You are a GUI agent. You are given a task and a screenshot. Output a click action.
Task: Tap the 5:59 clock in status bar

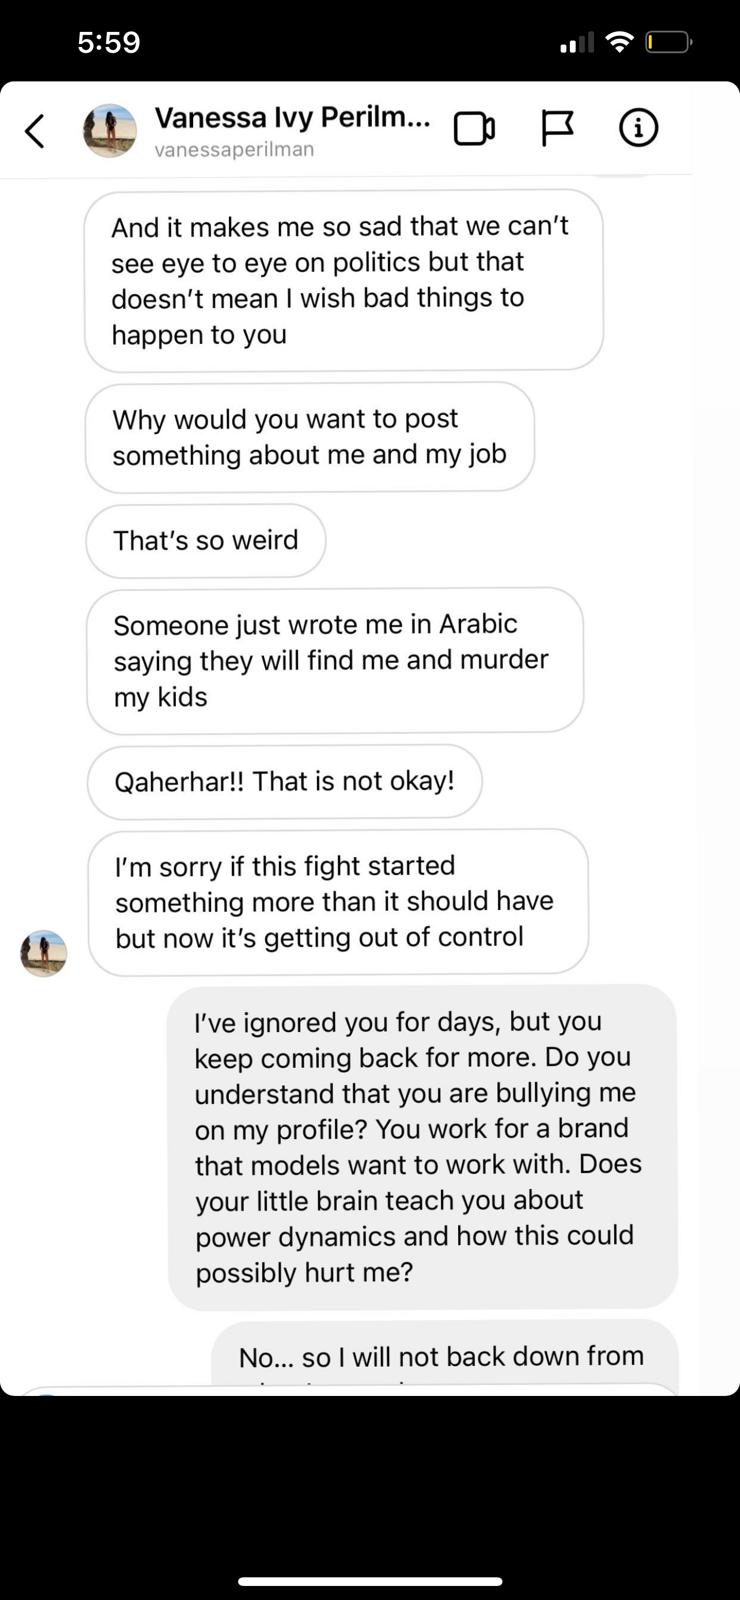click(x=109, y=42)
